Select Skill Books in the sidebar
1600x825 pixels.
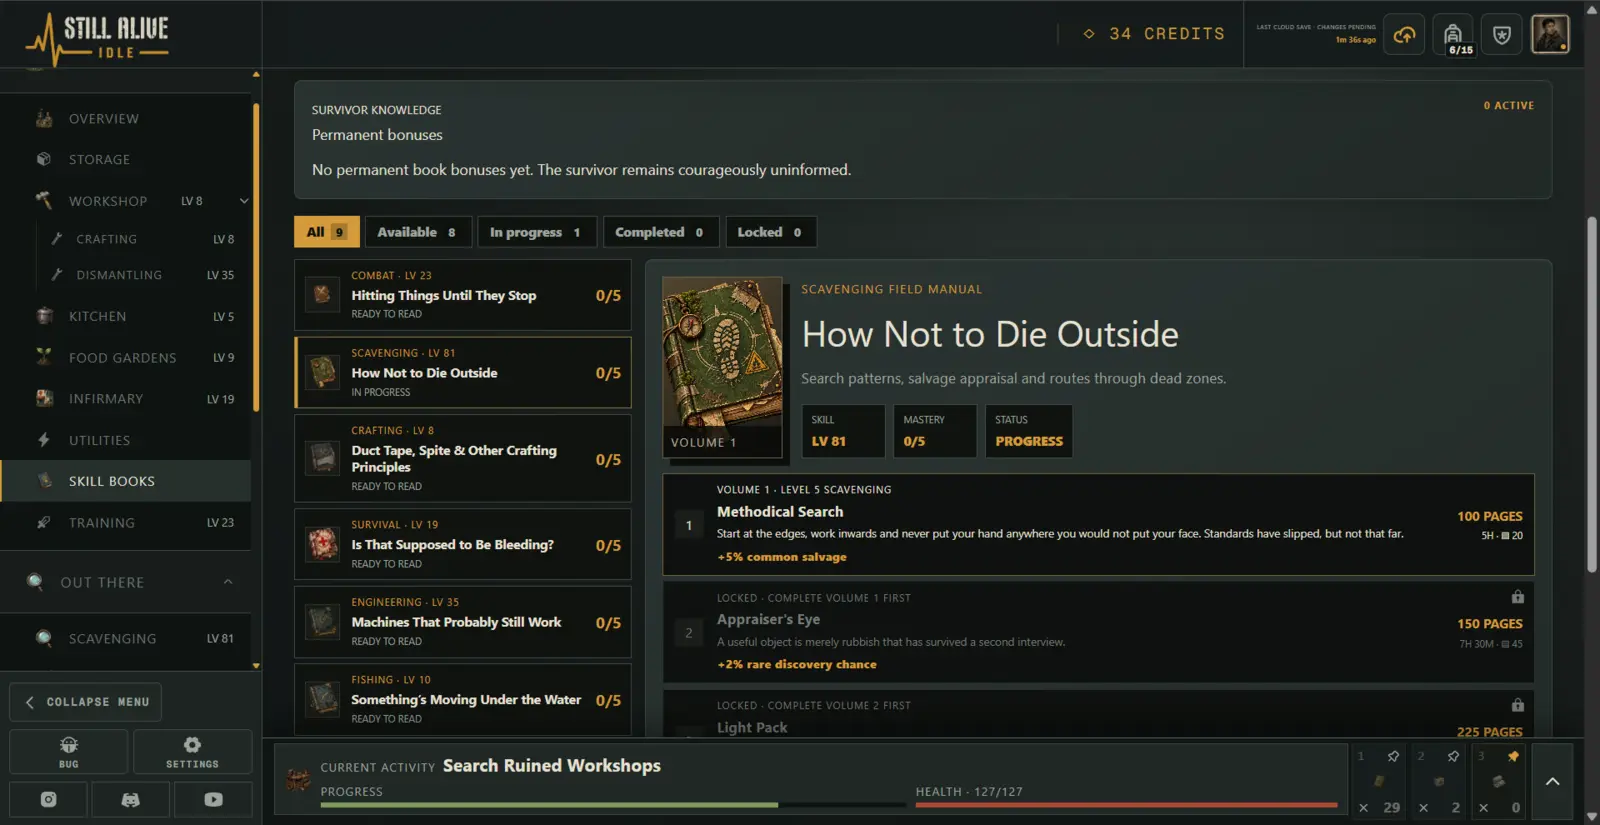[x=126, y=481]
